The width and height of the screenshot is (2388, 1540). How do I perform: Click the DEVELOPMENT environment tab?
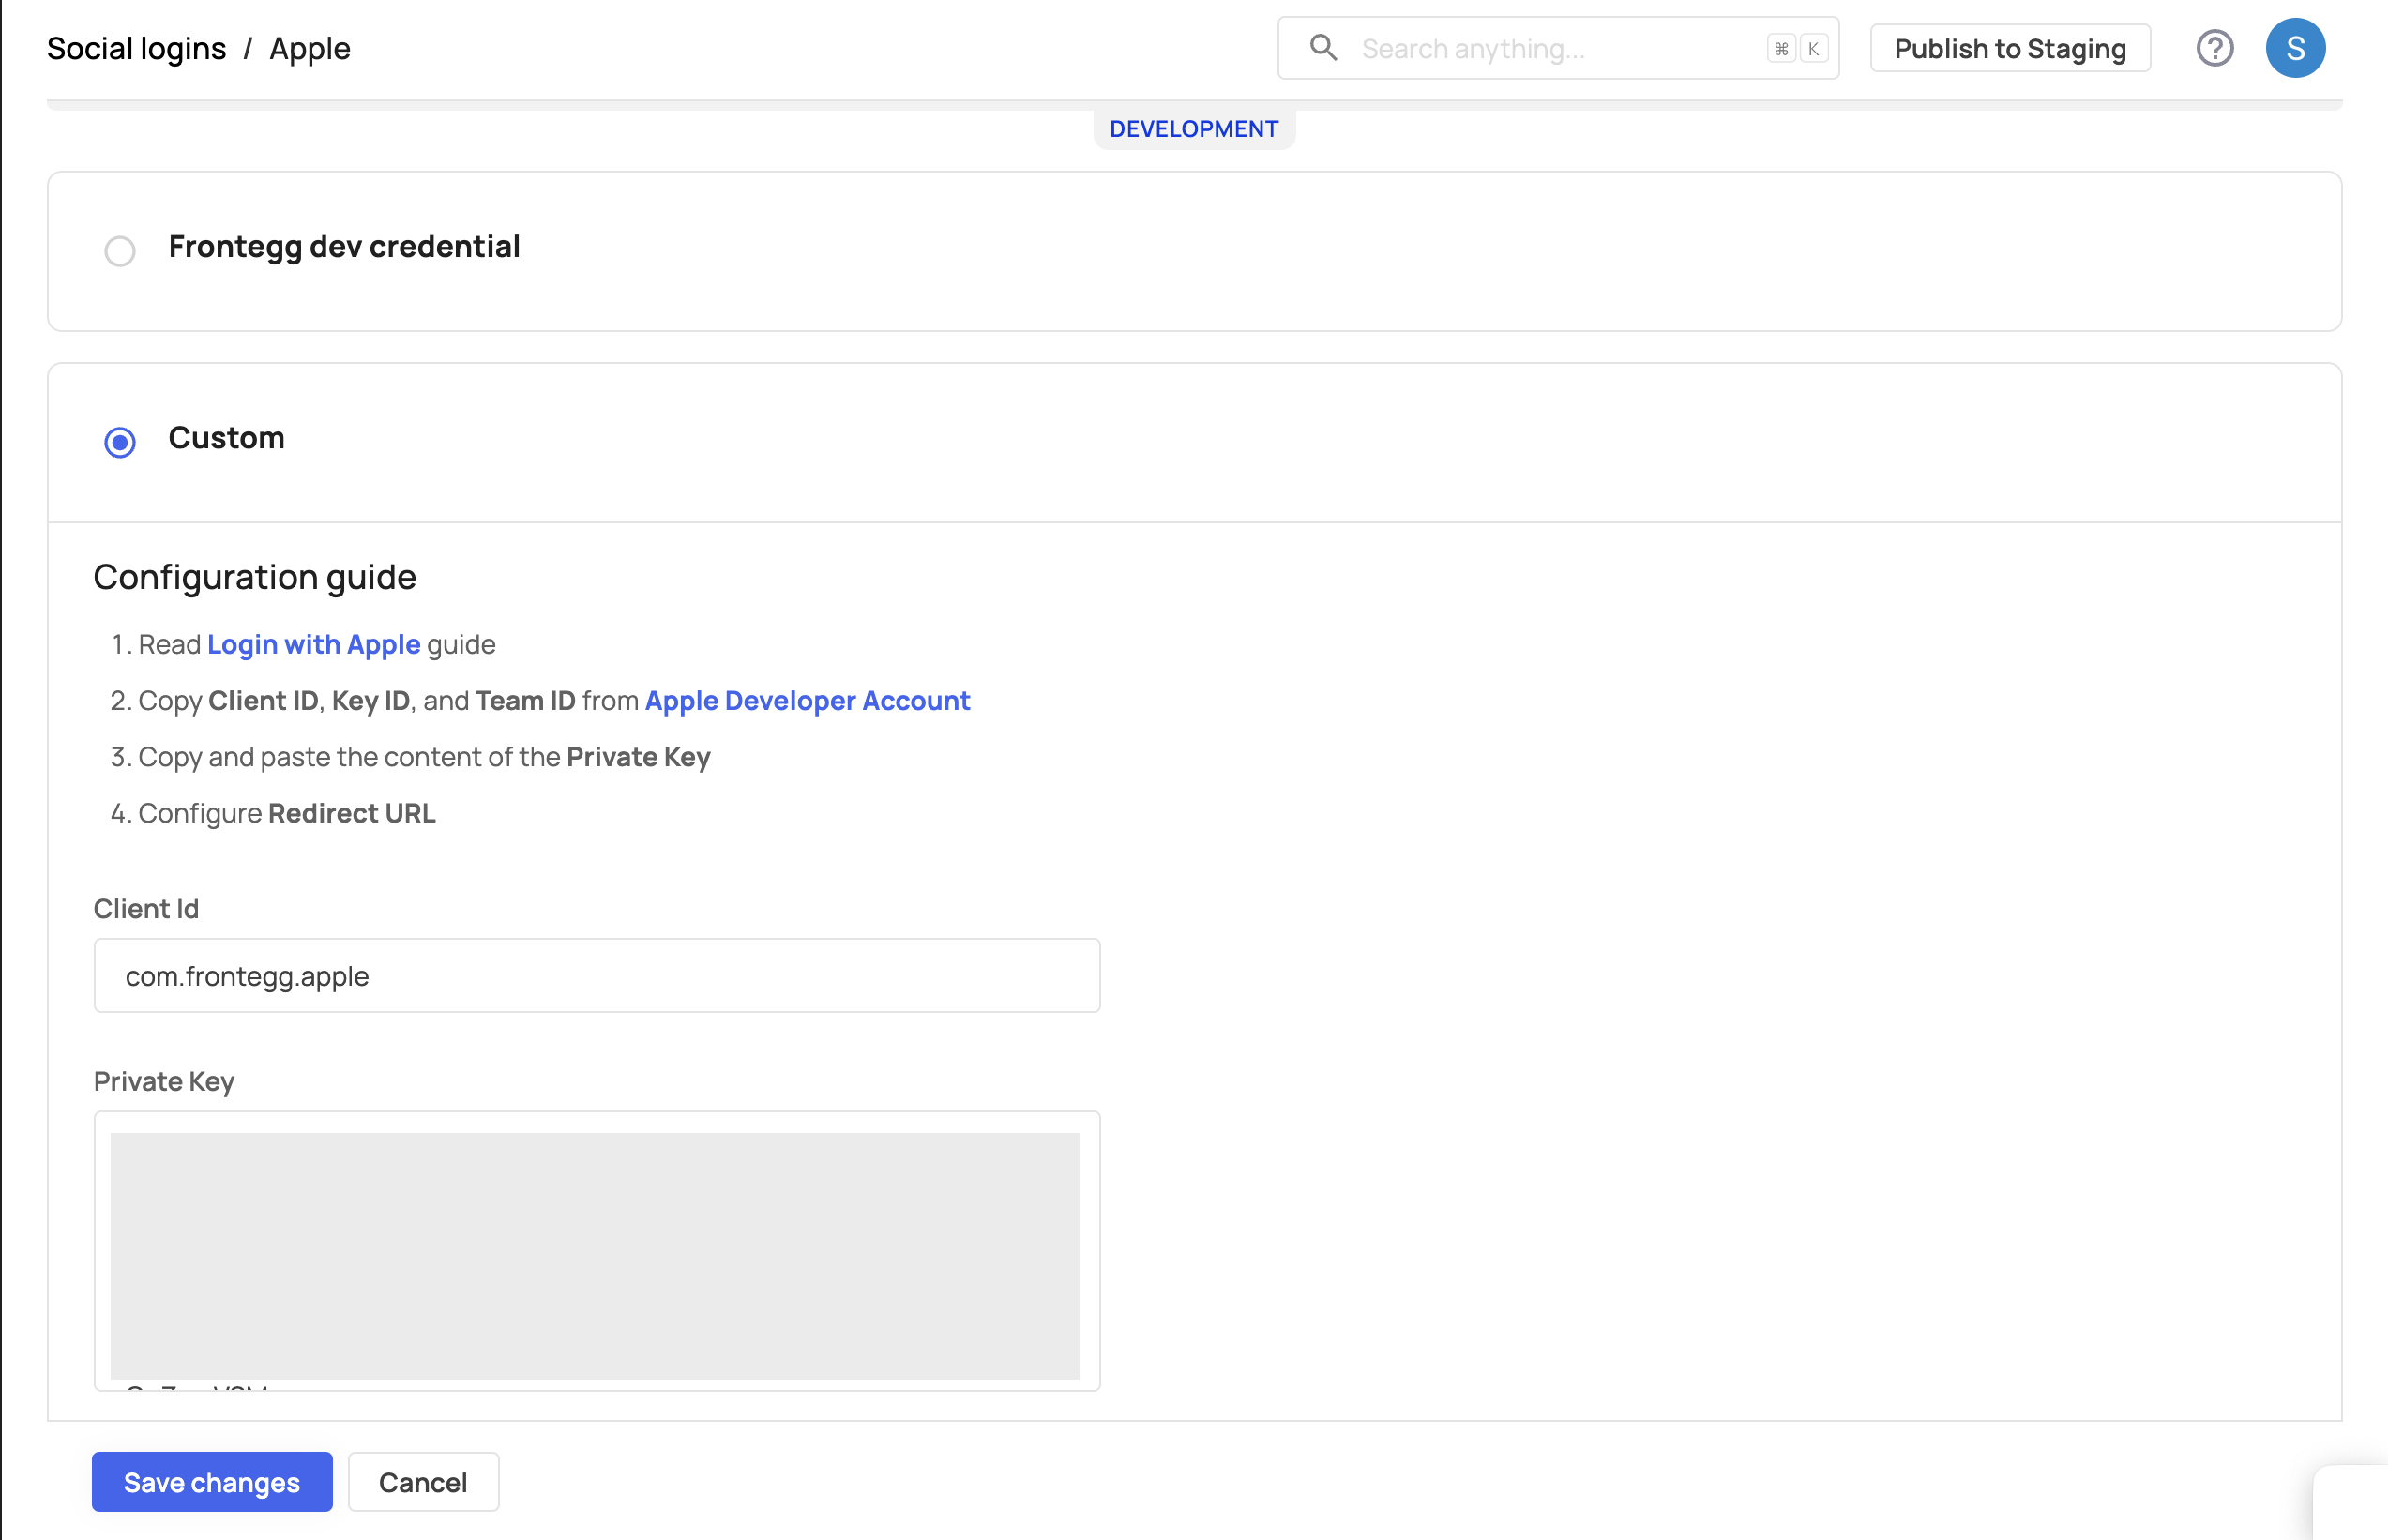[x=1193, y=129]
